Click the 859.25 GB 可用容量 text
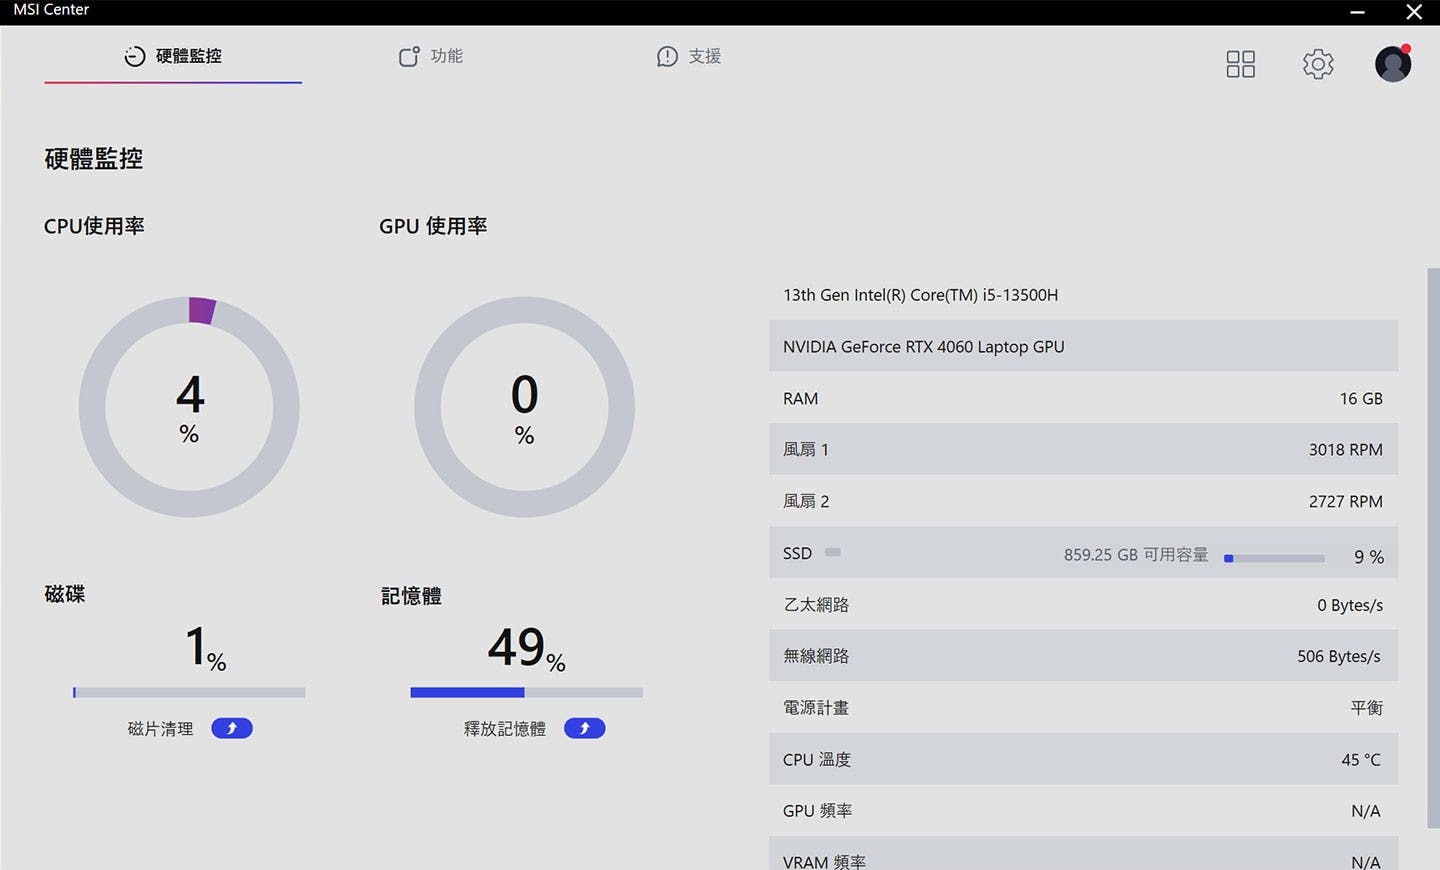Viewport: 1440px width, 870px height. pyautogui.click(x=1136, y=555)
